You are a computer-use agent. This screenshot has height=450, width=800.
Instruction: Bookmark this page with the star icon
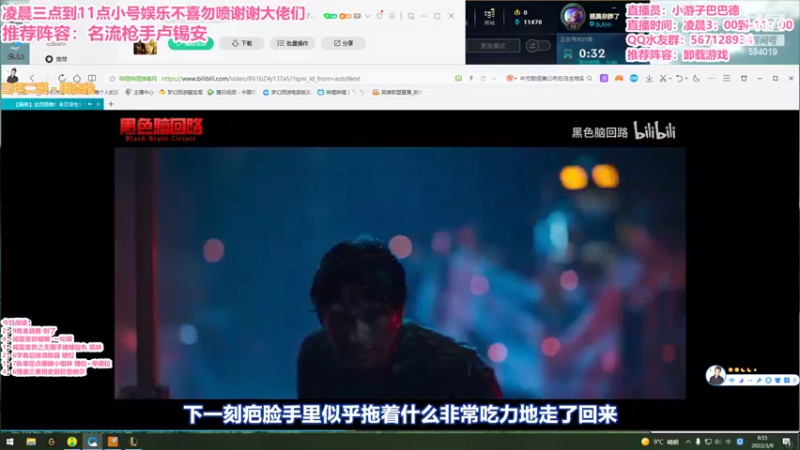pos(113,79)
